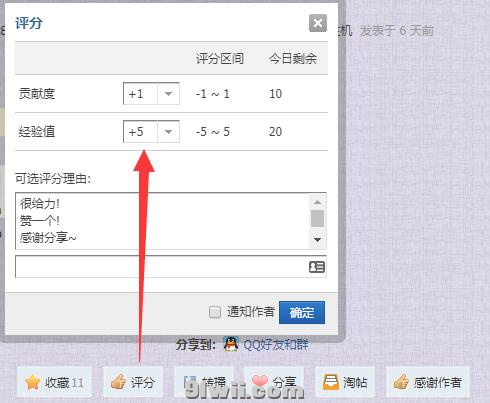Viewport: 490px width, 403px height.
Task: Confirm rating with 确定 button
Action: pyautogui.click(x=302, y=313)
